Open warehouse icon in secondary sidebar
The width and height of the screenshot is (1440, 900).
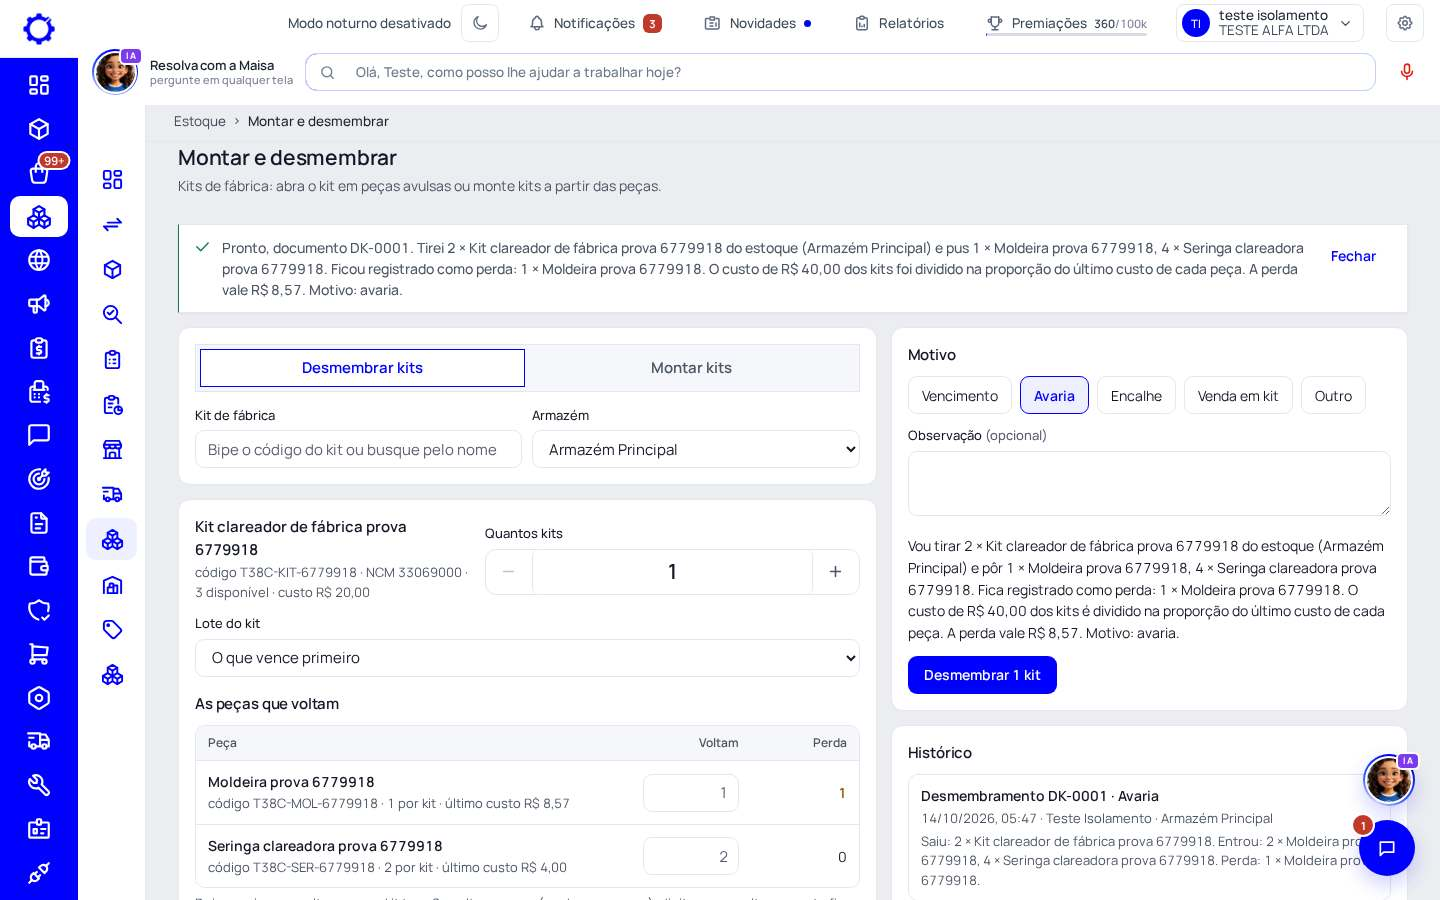112,584
